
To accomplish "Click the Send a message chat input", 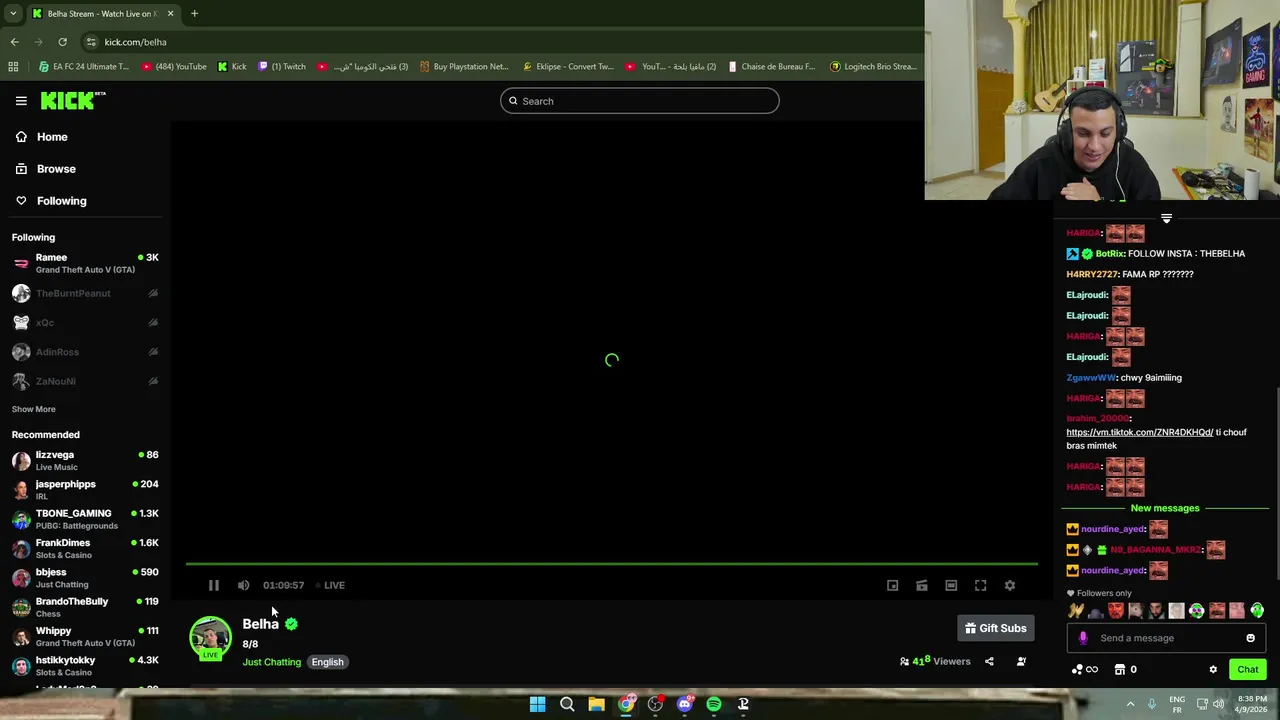I will [x=1166, y=638].
